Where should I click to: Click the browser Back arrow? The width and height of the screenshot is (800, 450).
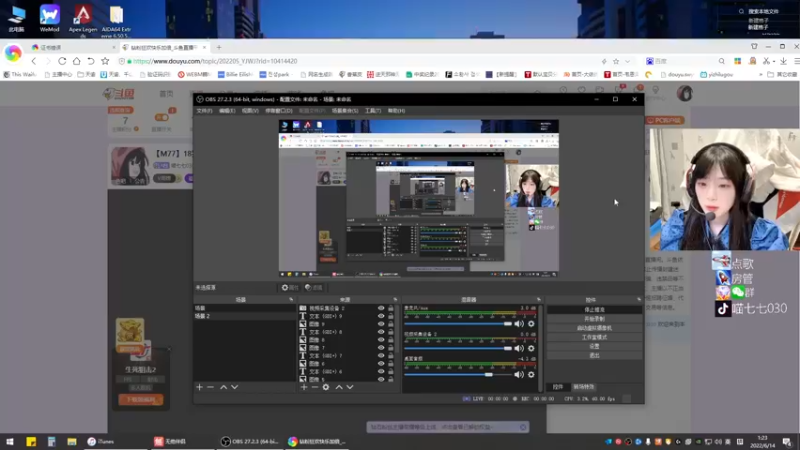[34, 61]
